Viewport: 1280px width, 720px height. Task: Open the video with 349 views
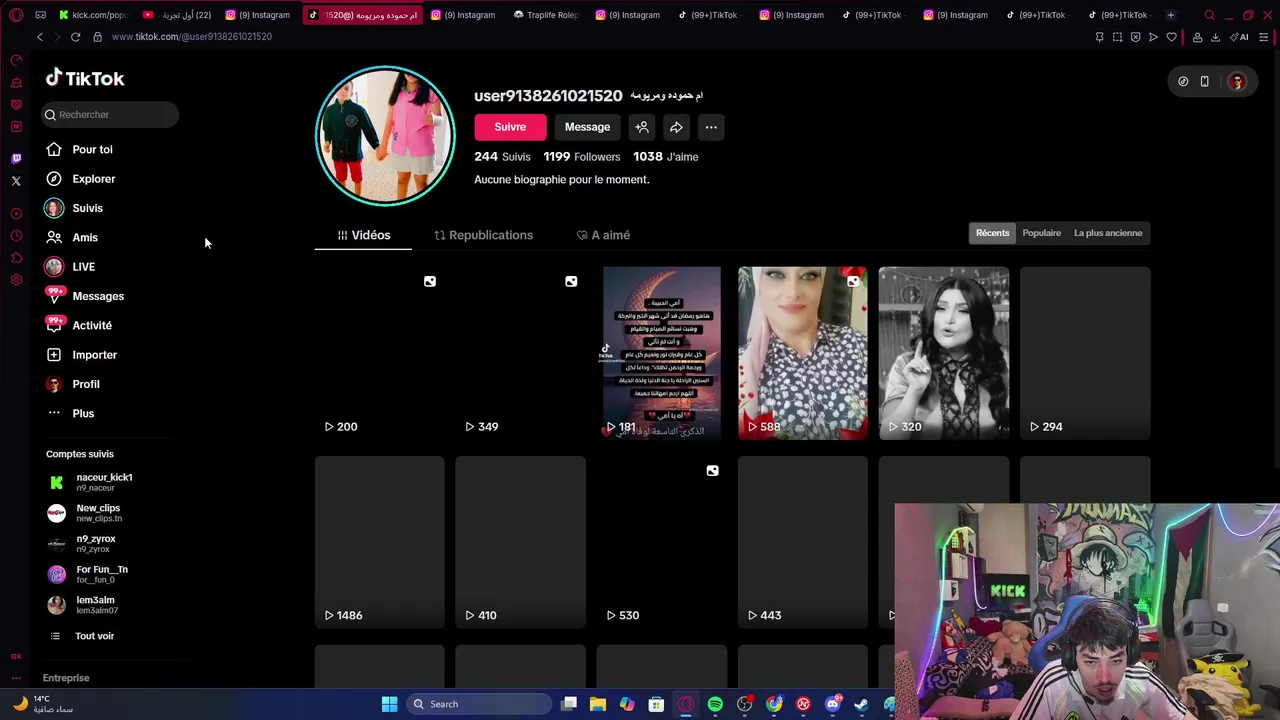coord(520,353)
